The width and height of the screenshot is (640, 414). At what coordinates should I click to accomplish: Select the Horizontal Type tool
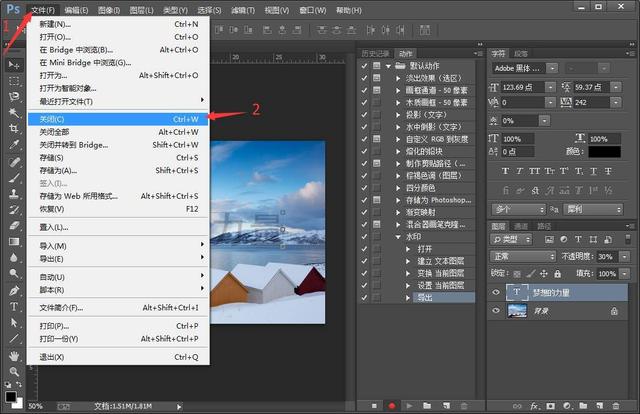tap(14, 307)
